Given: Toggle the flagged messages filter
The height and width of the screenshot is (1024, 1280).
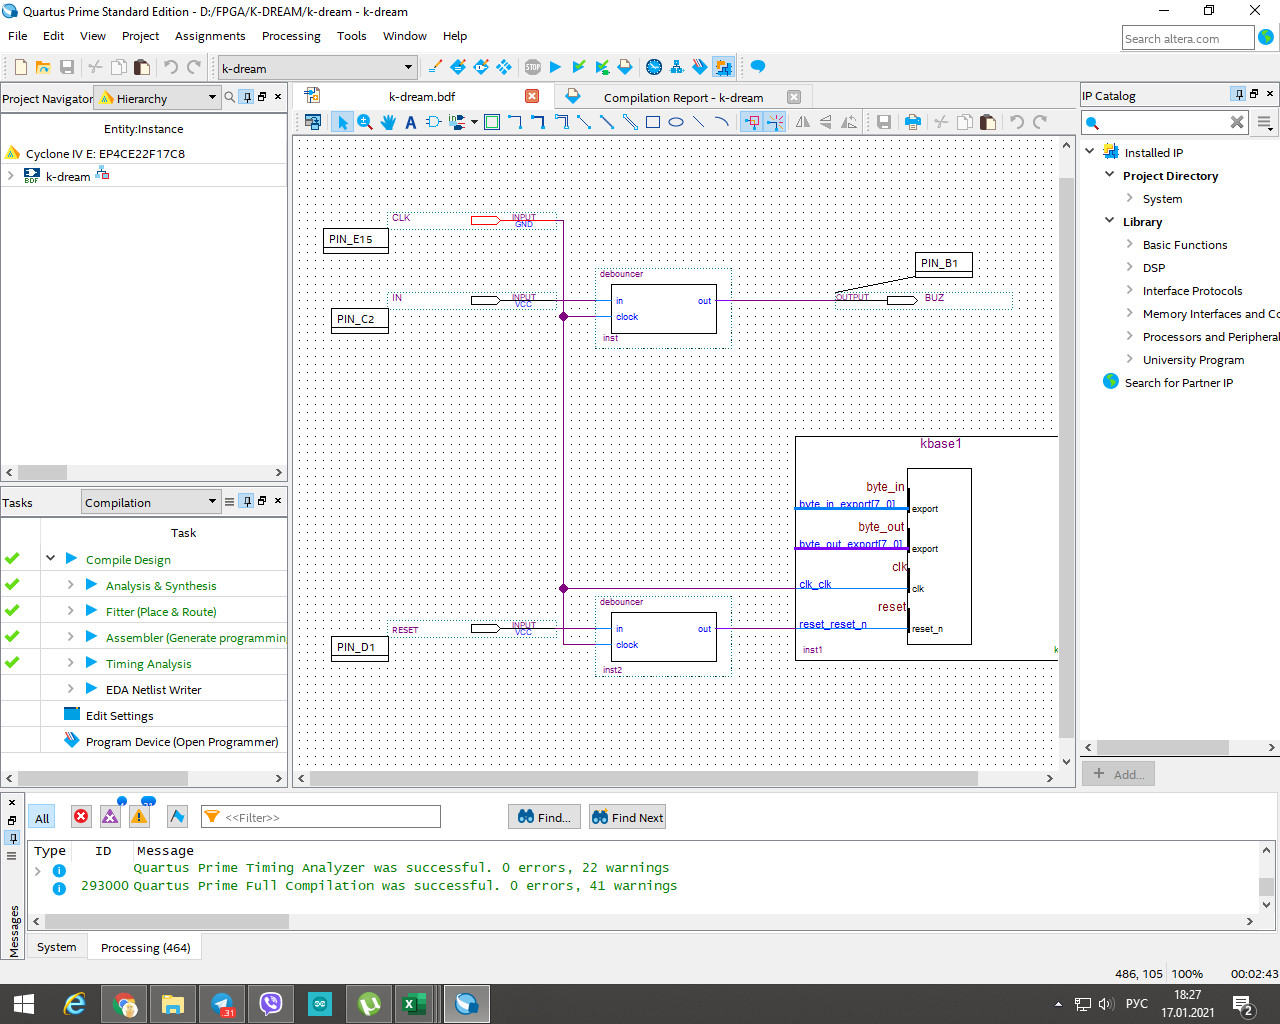Looking at the screenshot, I should click(x=177, y=817).
